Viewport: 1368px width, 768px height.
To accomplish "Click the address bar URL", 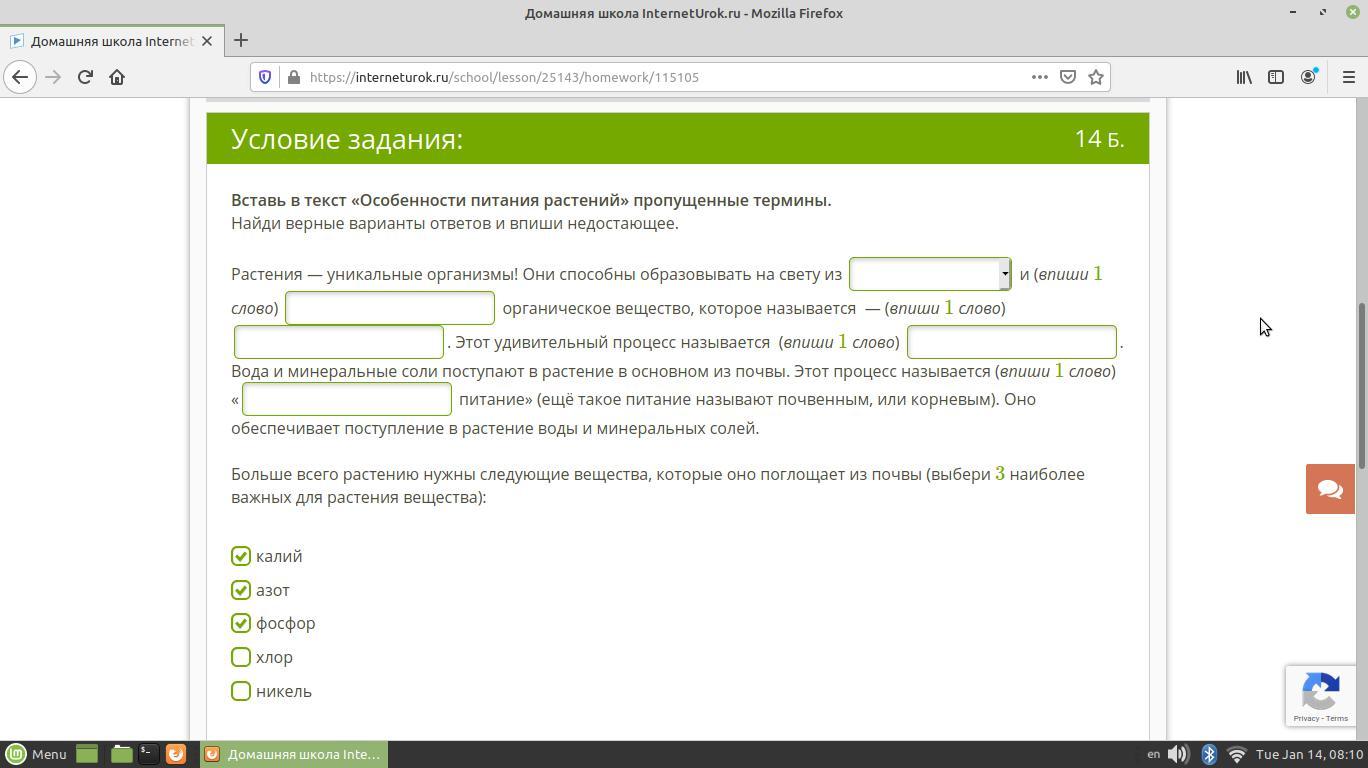I will coord(504,77).
